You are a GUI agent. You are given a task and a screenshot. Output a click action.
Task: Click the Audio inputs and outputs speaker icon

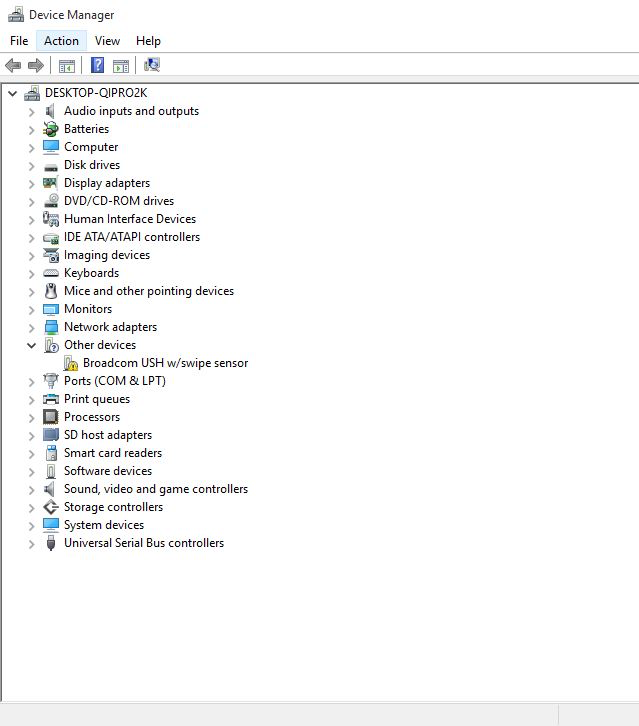pos(50,111)
